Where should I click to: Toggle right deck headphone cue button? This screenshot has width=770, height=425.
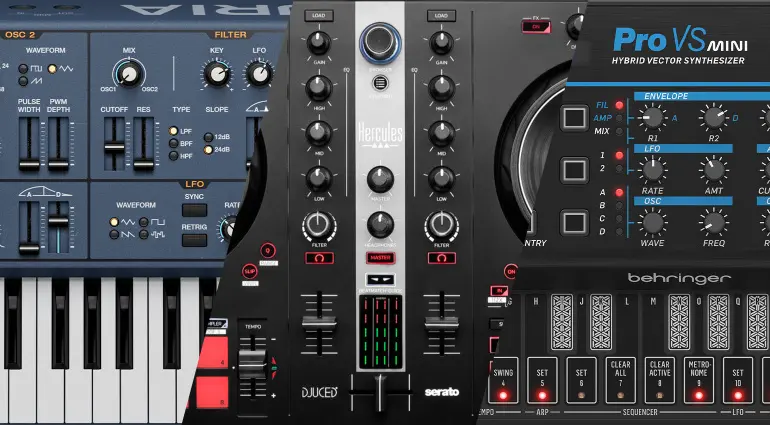[x=442, y=258]
